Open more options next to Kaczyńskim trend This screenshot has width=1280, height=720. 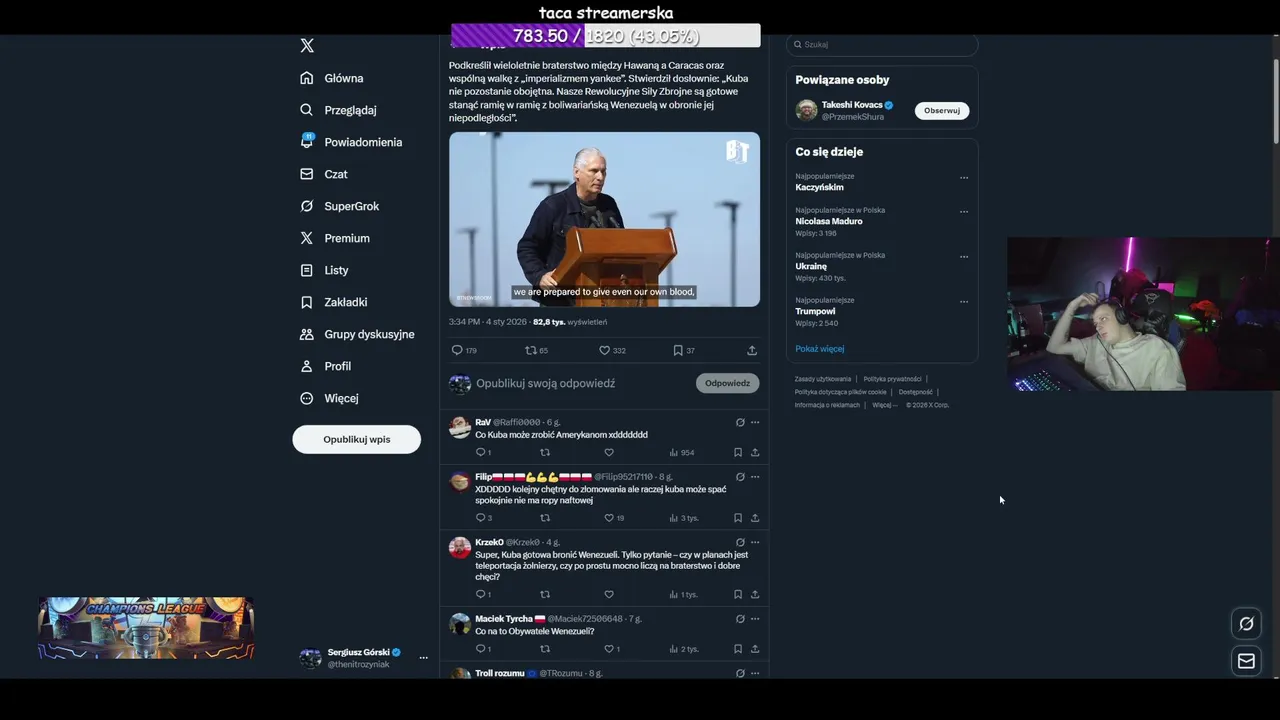(964, 178)
